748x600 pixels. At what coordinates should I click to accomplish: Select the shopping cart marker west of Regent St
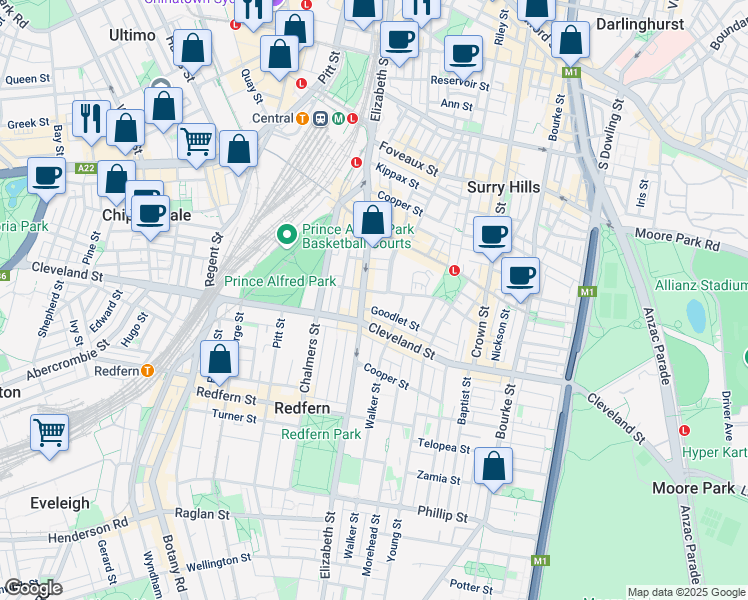click(x=197, y=145)
